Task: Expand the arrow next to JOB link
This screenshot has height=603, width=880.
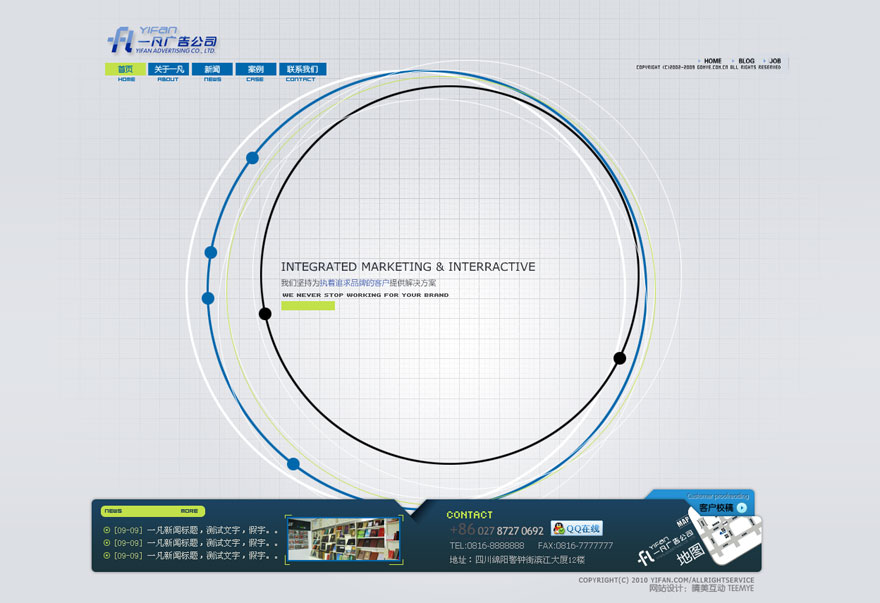Action: pyautogui.click(x=764, y=61)
